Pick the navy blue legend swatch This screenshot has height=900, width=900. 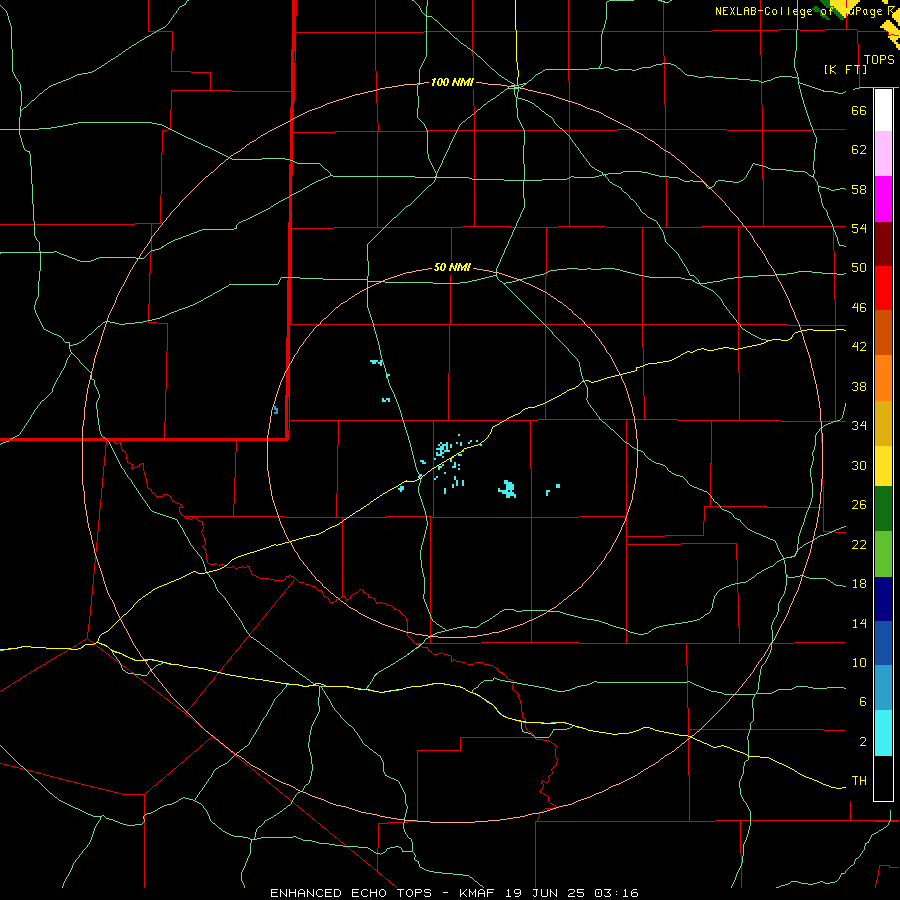tap(883, 599)
